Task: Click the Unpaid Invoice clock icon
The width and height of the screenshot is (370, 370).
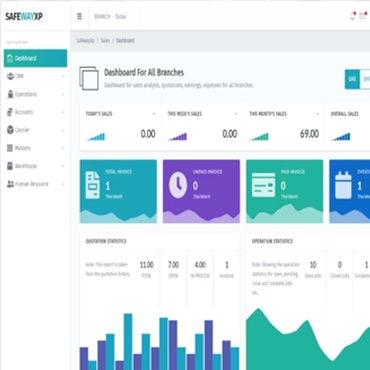Action: click(x=178, y=185)
